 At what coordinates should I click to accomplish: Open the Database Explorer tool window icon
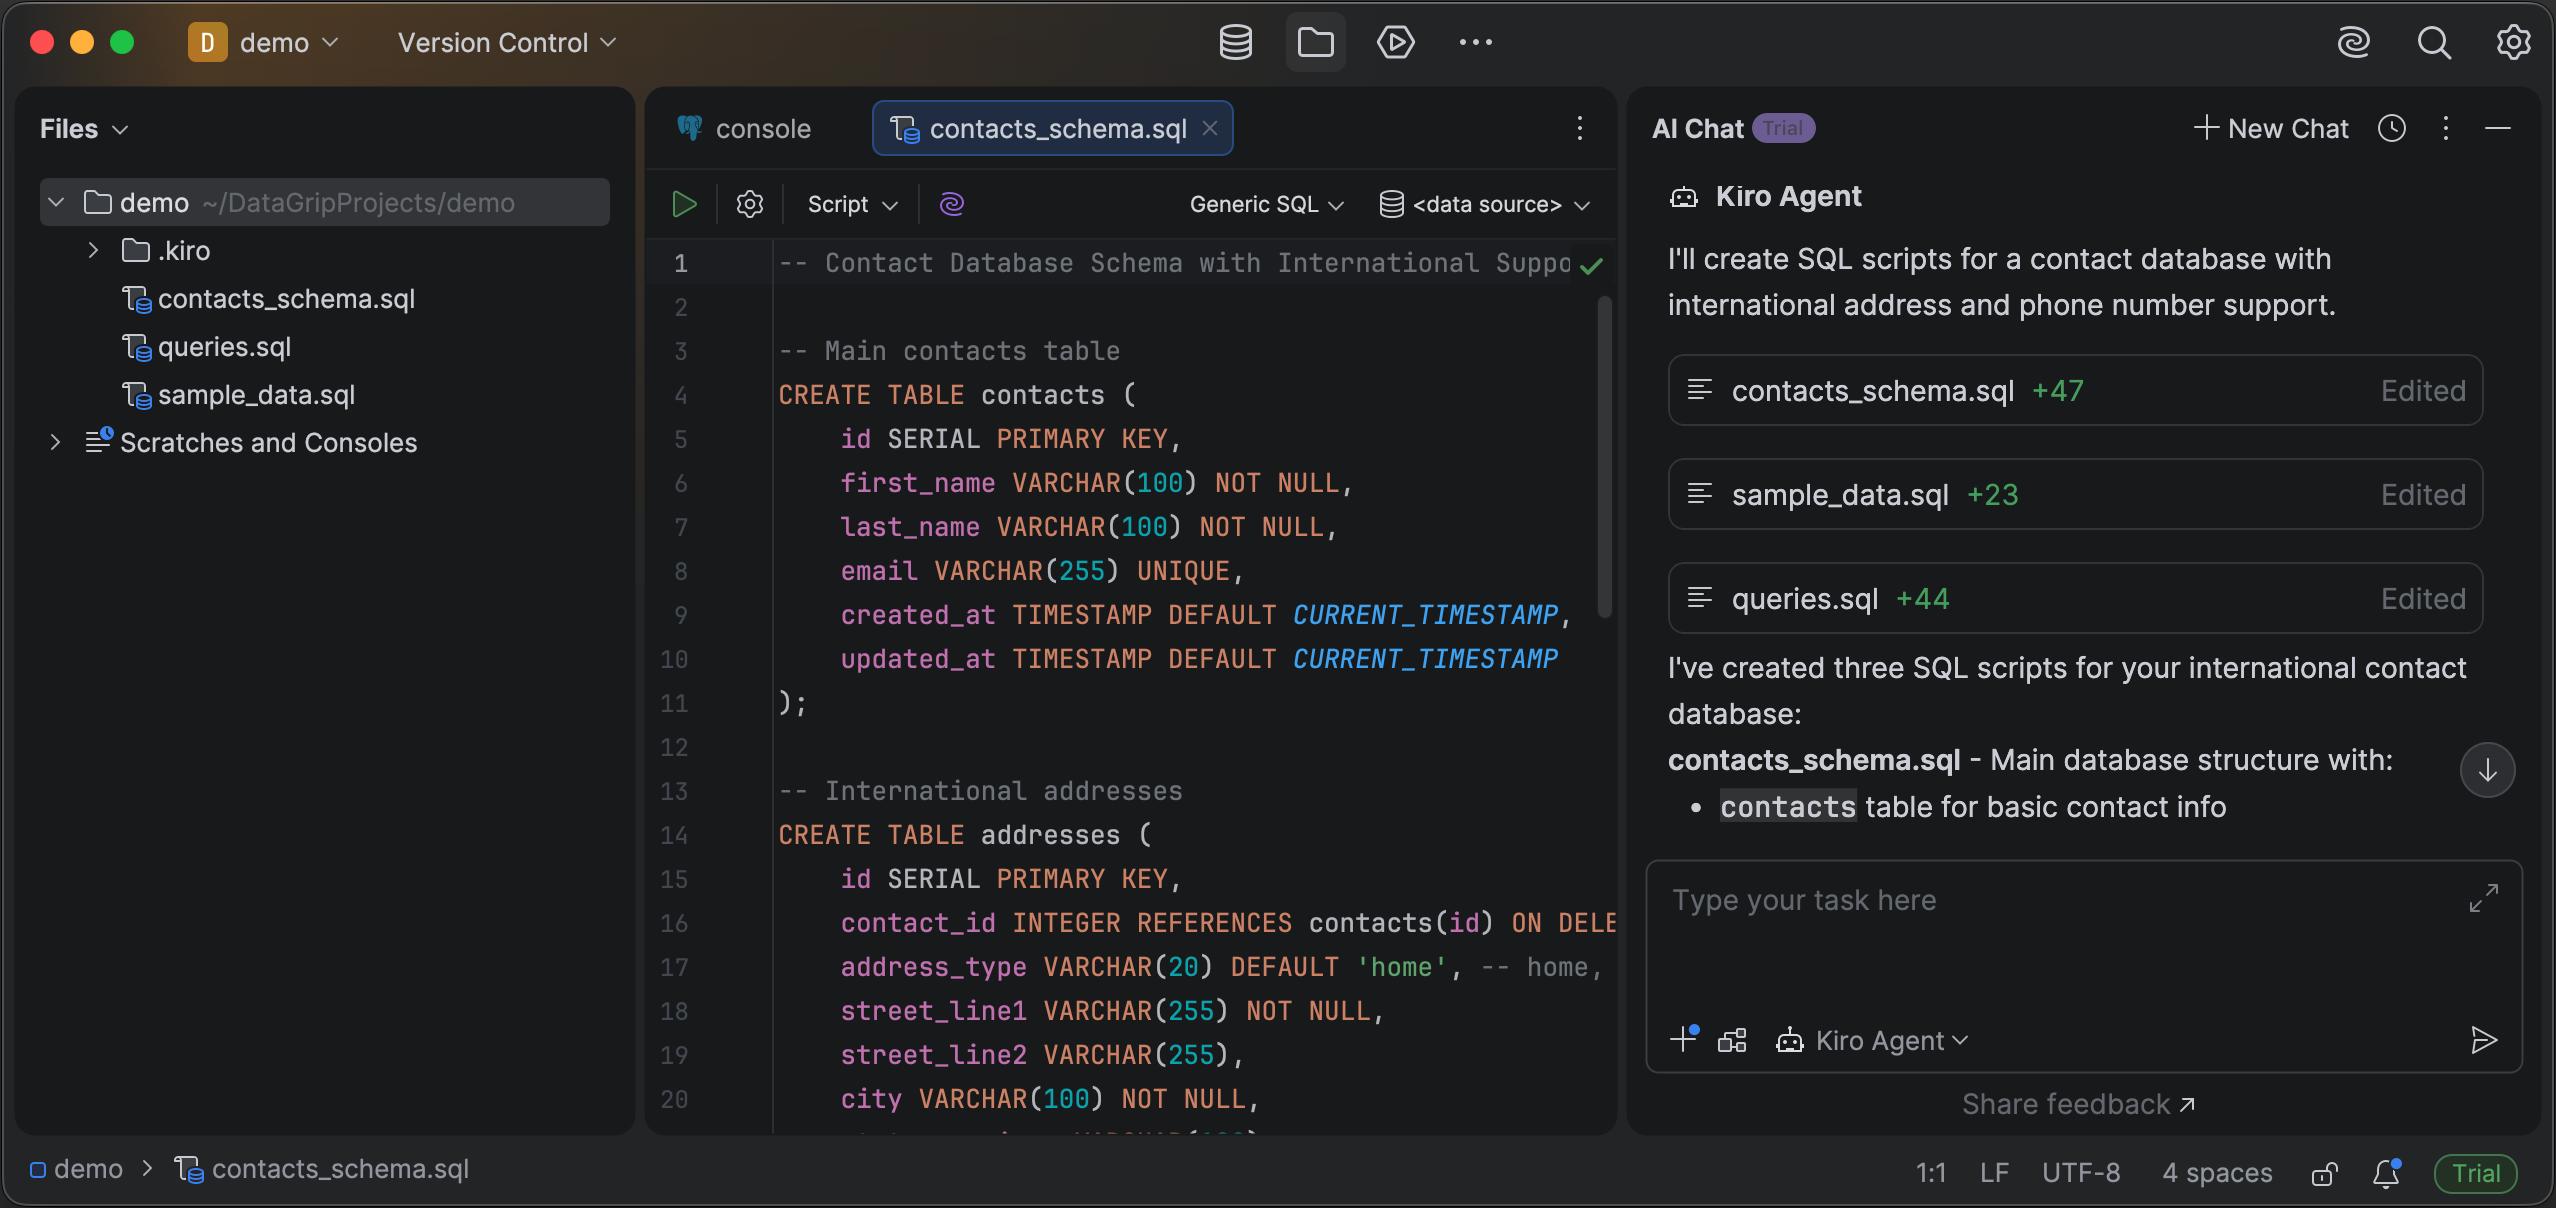[1235, 43]
